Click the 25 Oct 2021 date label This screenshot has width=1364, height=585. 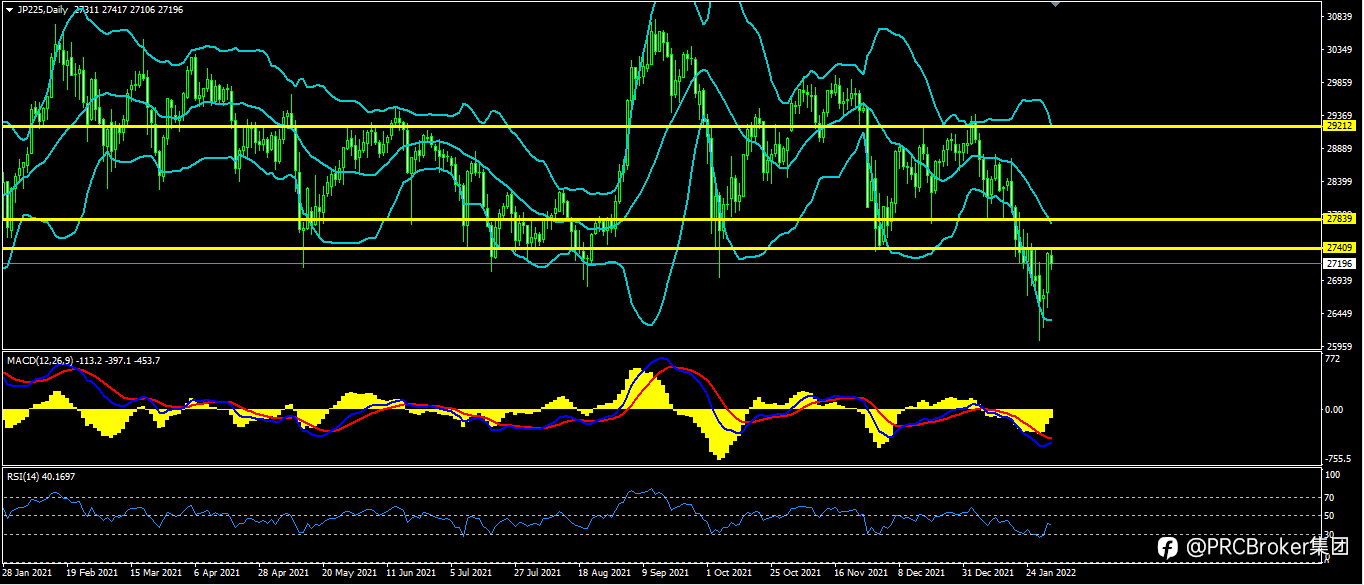795,574
